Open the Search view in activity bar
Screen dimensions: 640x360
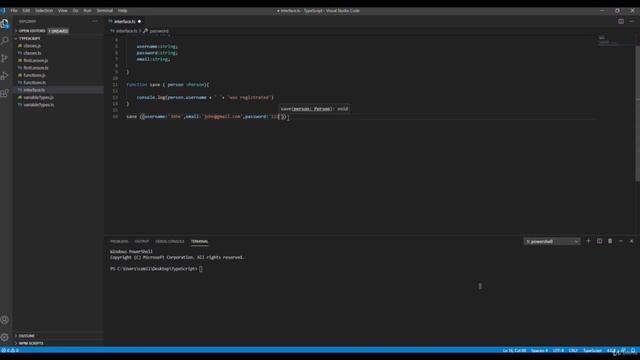5,41
